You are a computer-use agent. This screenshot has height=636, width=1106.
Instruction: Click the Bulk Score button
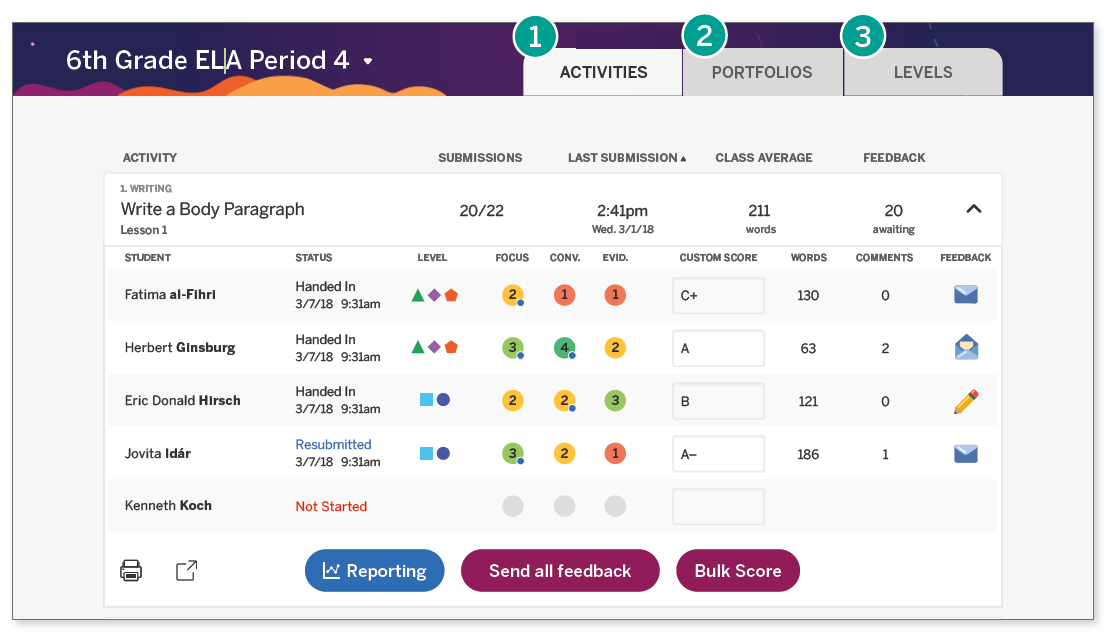coord(737,571)
